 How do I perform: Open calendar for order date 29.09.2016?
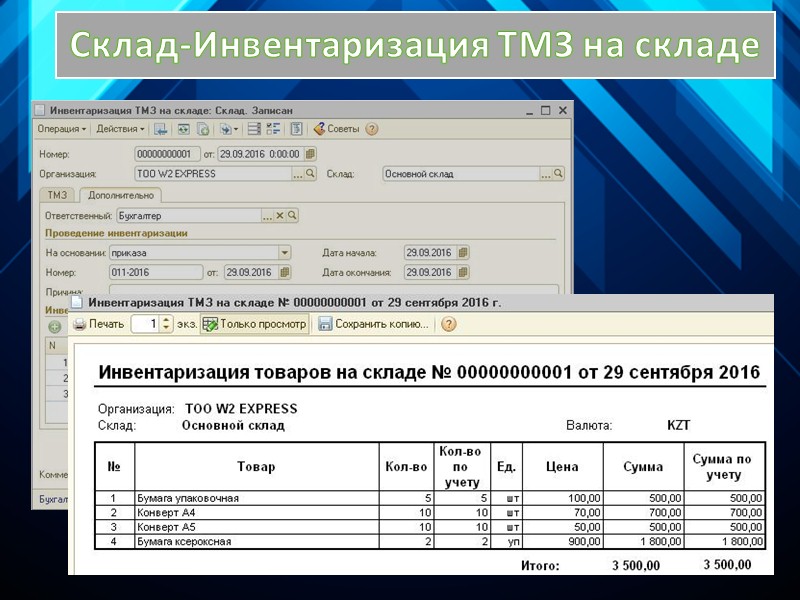(285, 272)
